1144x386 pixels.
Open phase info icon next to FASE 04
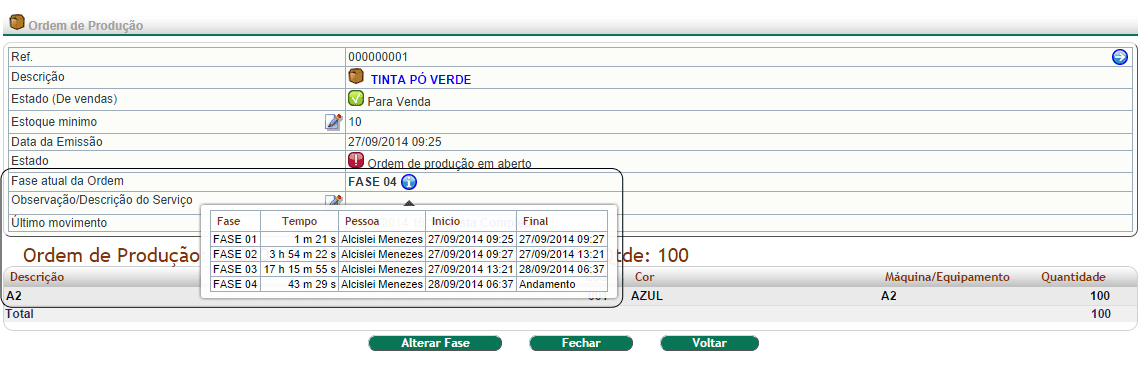[409, 182]
